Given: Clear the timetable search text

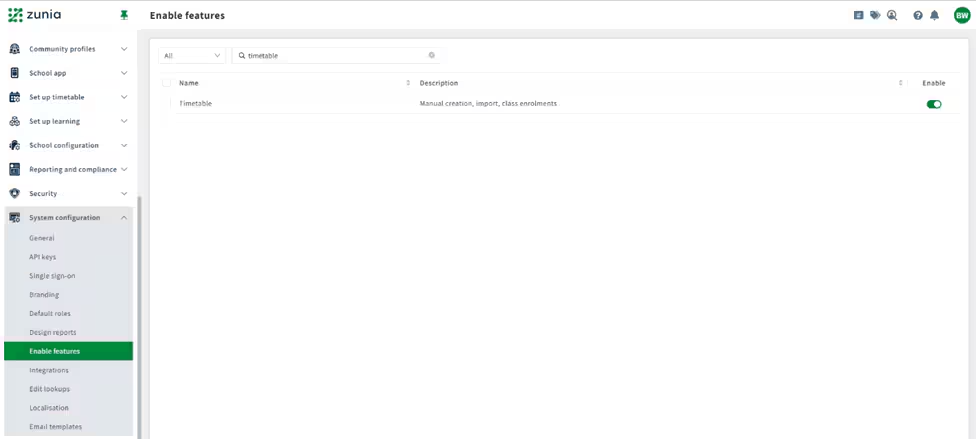Looking at the screenshot, I should click(x=431, y=55).
